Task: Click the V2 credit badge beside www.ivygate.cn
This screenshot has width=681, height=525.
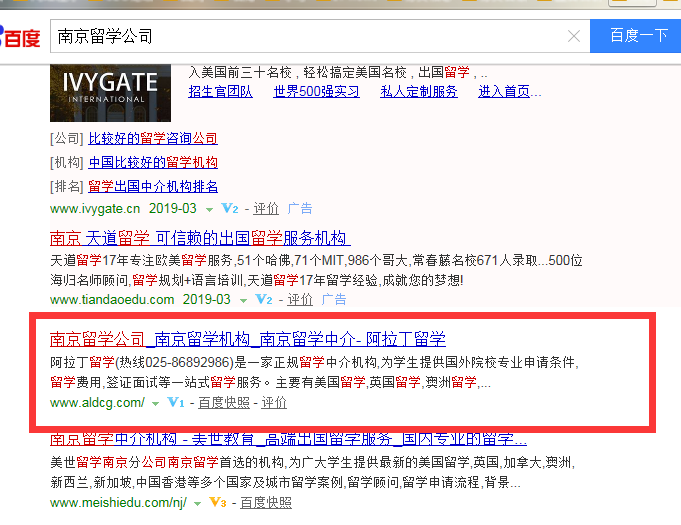Action: point(230,209)
